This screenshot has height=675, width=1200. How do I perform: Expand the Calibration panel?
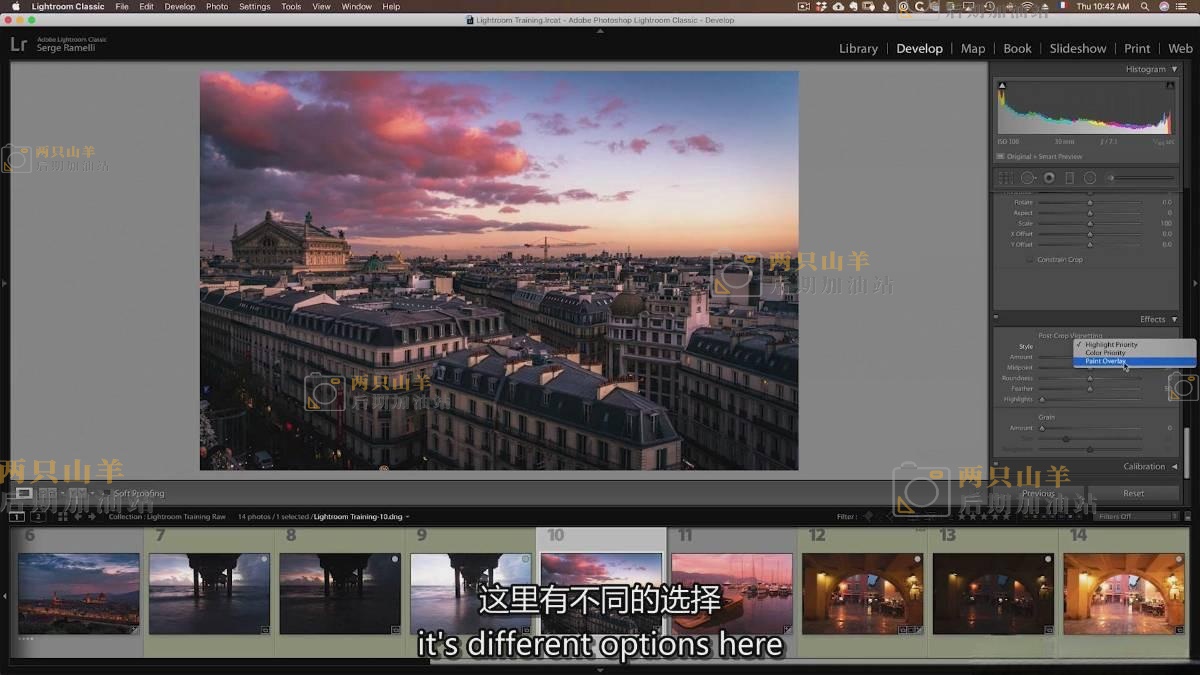click(1174, 466)
